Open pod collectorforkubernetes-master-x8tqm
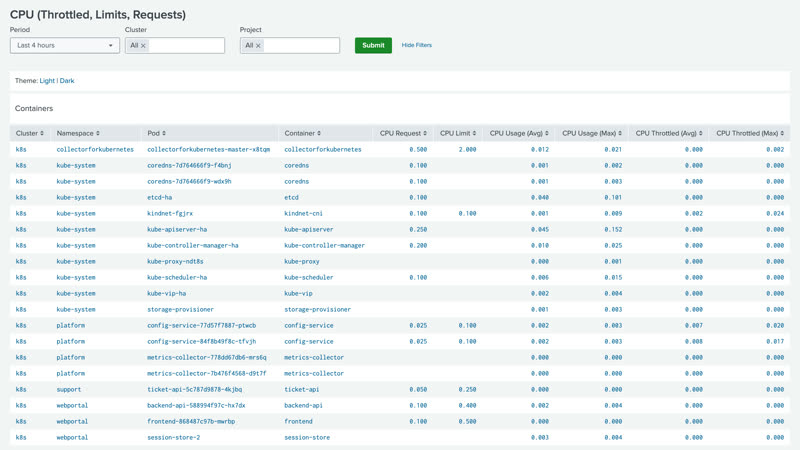 point(209,149)
